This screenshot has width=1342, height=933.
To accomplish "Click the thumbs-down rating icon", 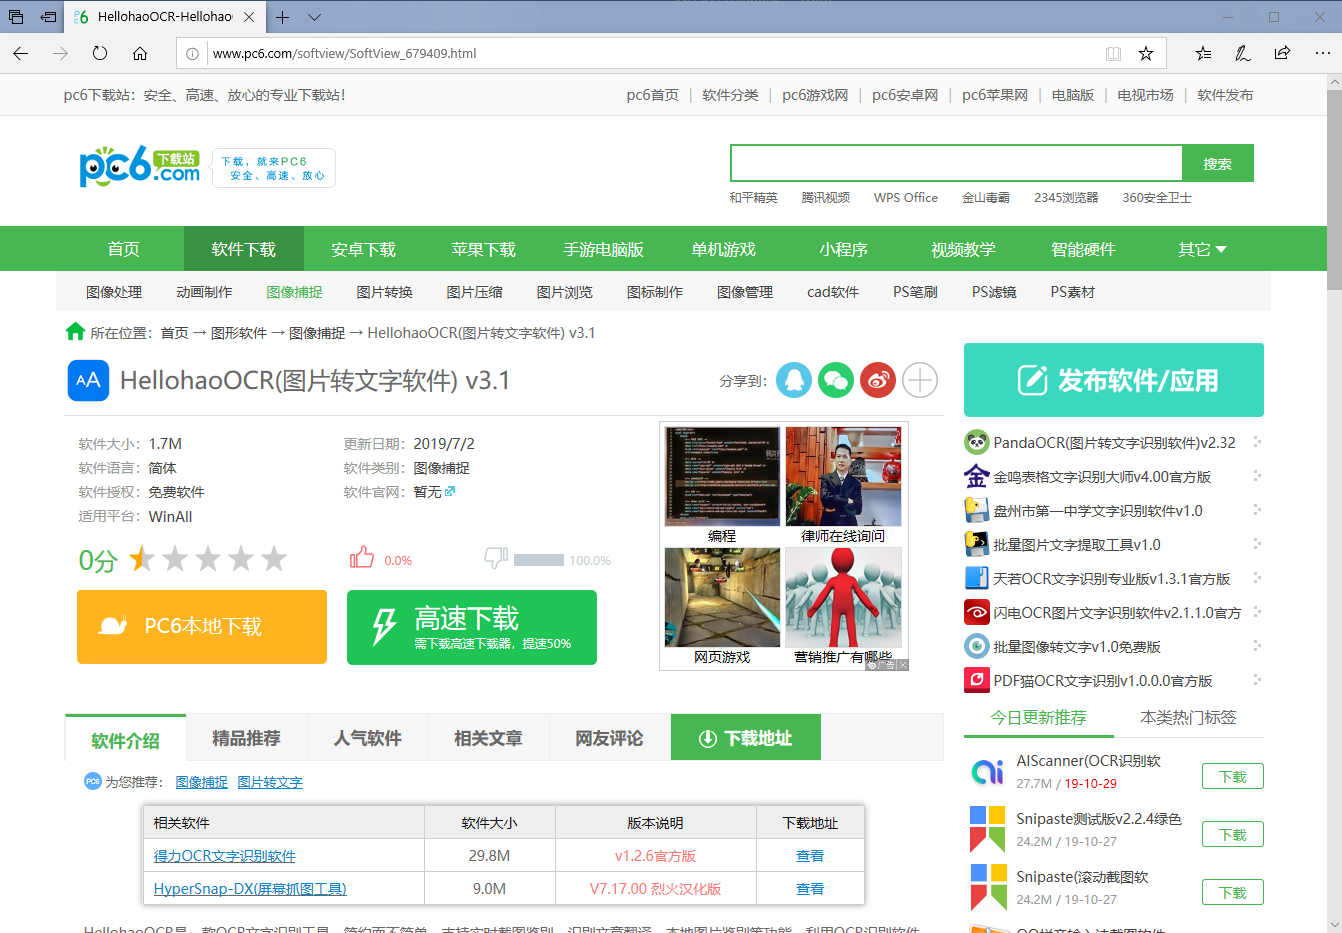I will [496, 558].
